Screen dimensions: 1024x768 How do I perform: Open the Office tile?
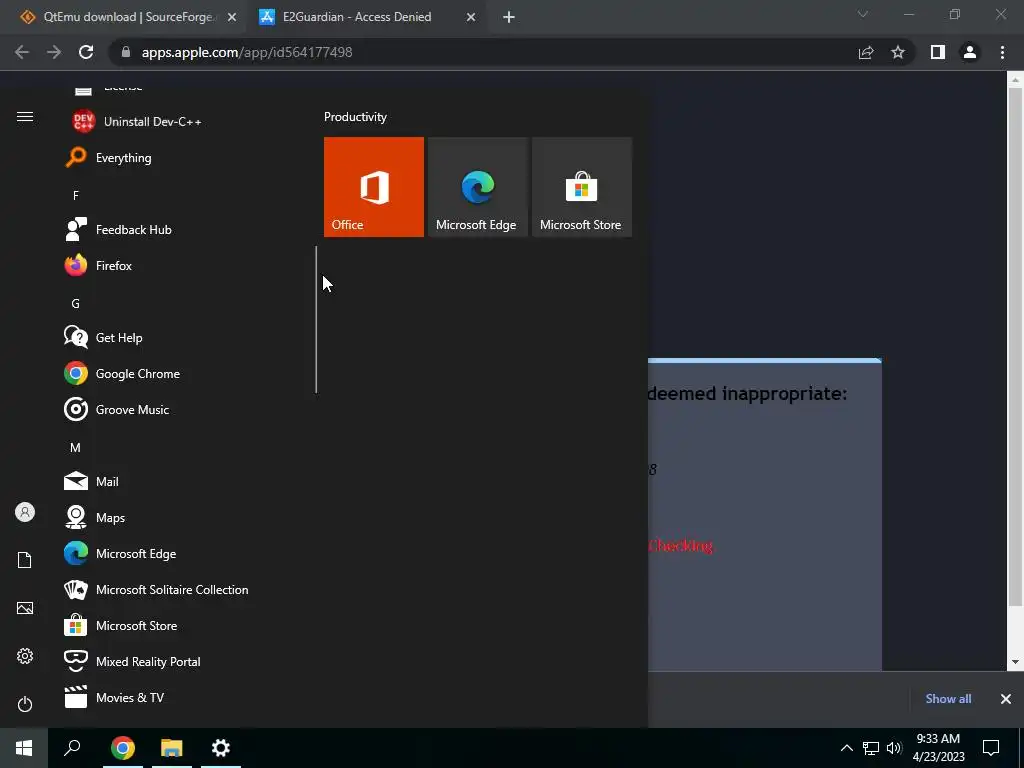(x=374, y=187)
